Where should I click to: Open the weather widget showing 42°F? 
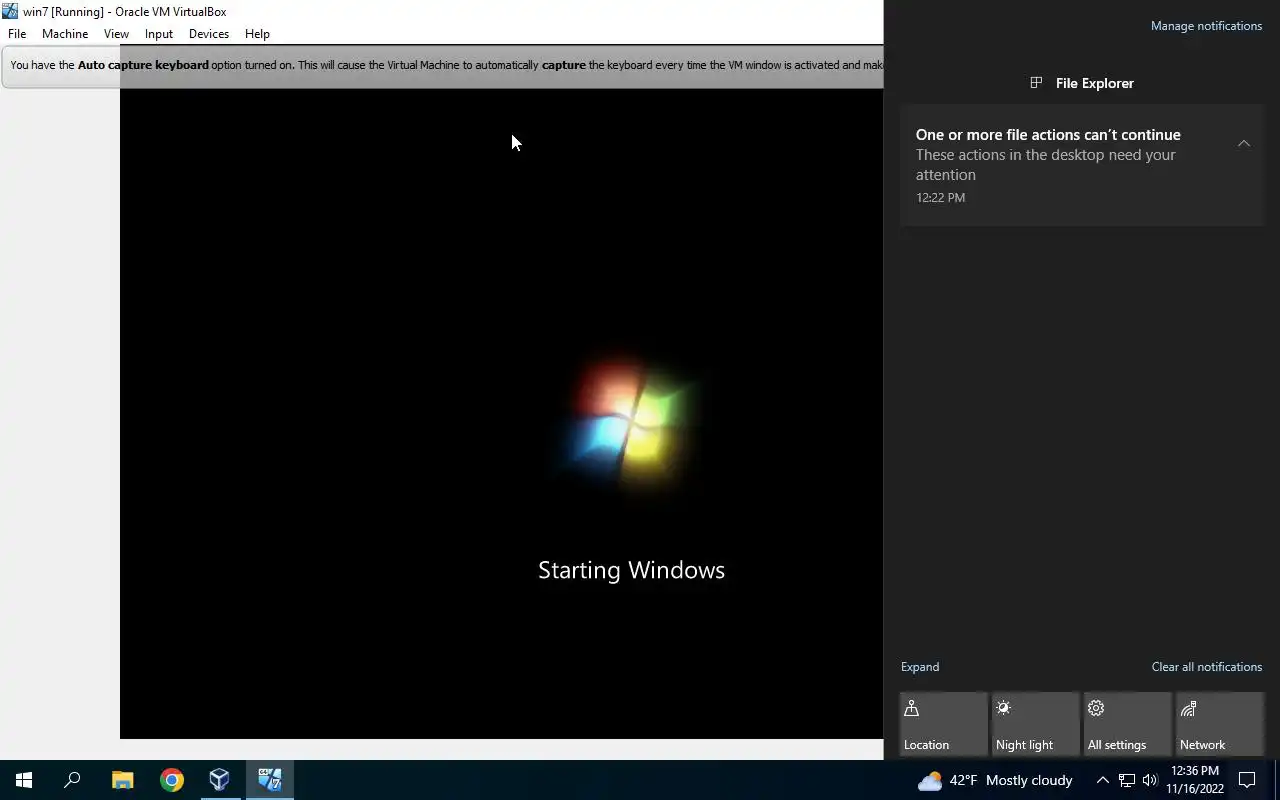click(x=995, y=780)
